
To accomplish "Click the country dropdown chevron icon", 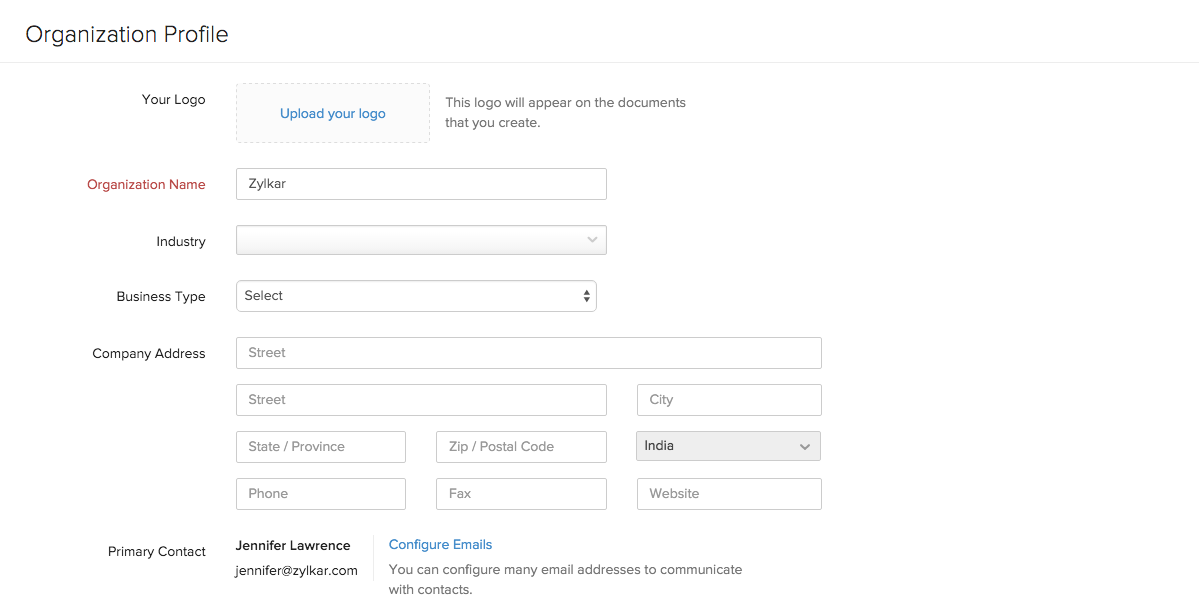I will tap(805, 447).
